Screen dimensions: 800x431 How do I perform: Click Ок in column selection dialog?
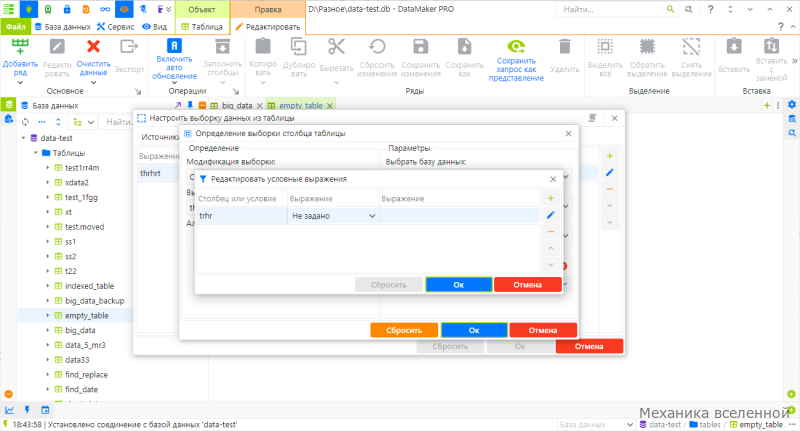point(474,330)
